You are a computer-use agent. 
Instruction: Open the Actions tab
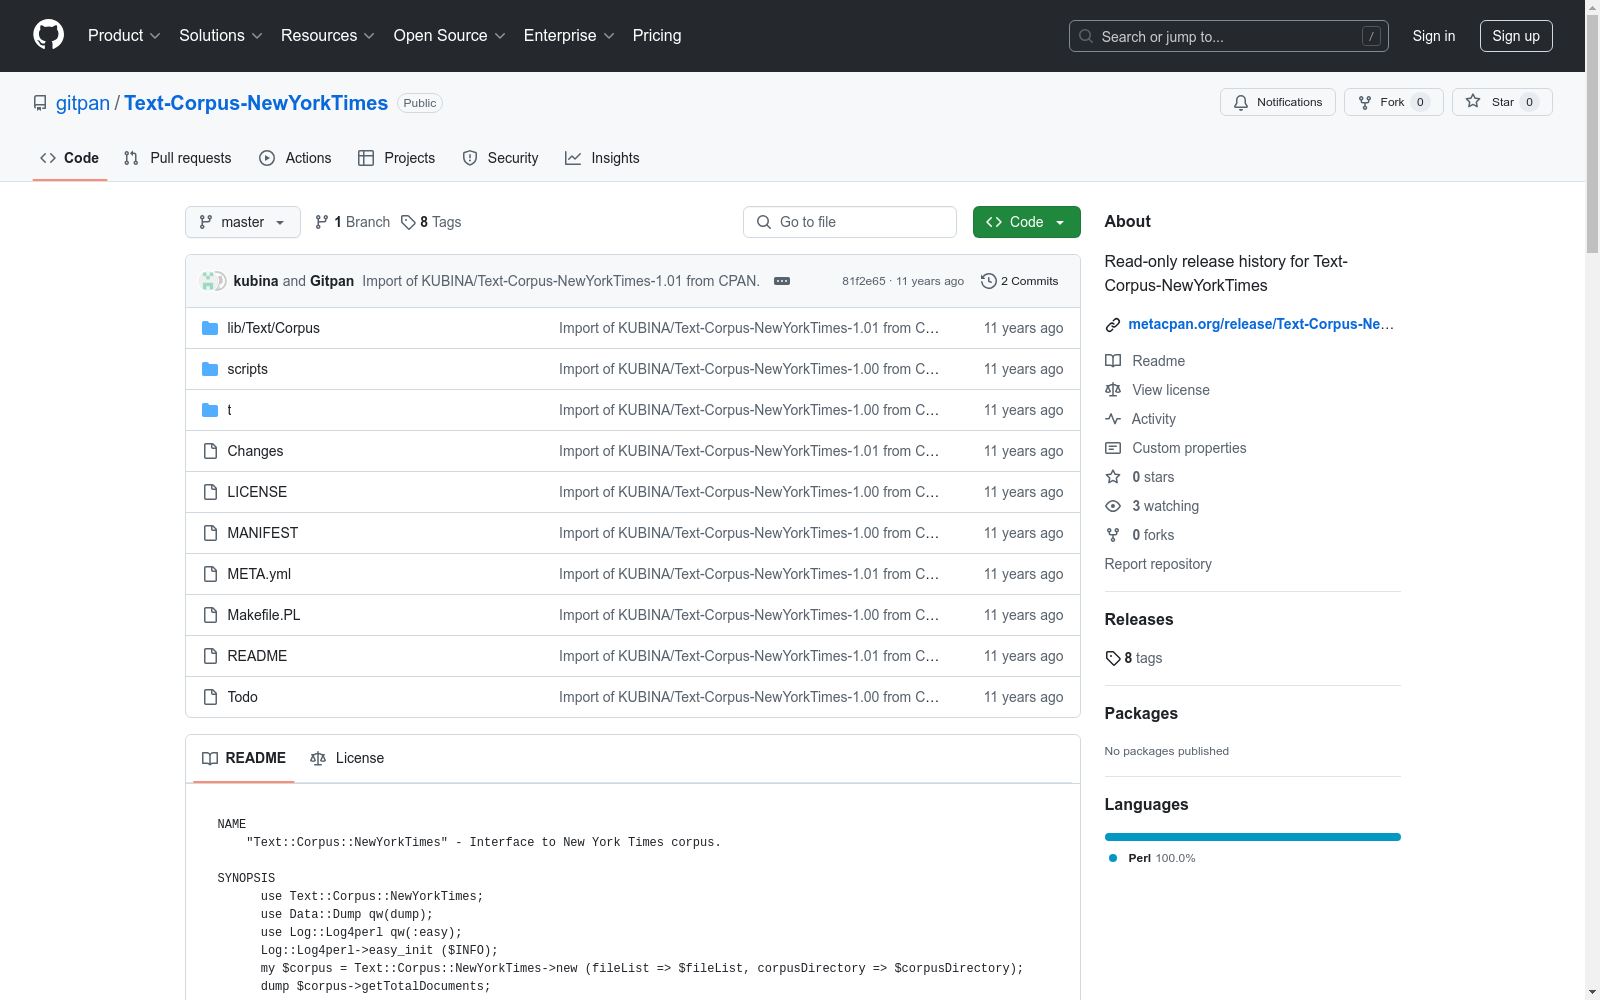coord(295,158)
